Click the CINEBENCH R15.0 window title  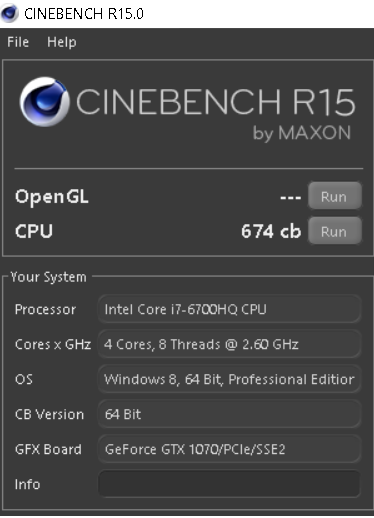(84, 14)
